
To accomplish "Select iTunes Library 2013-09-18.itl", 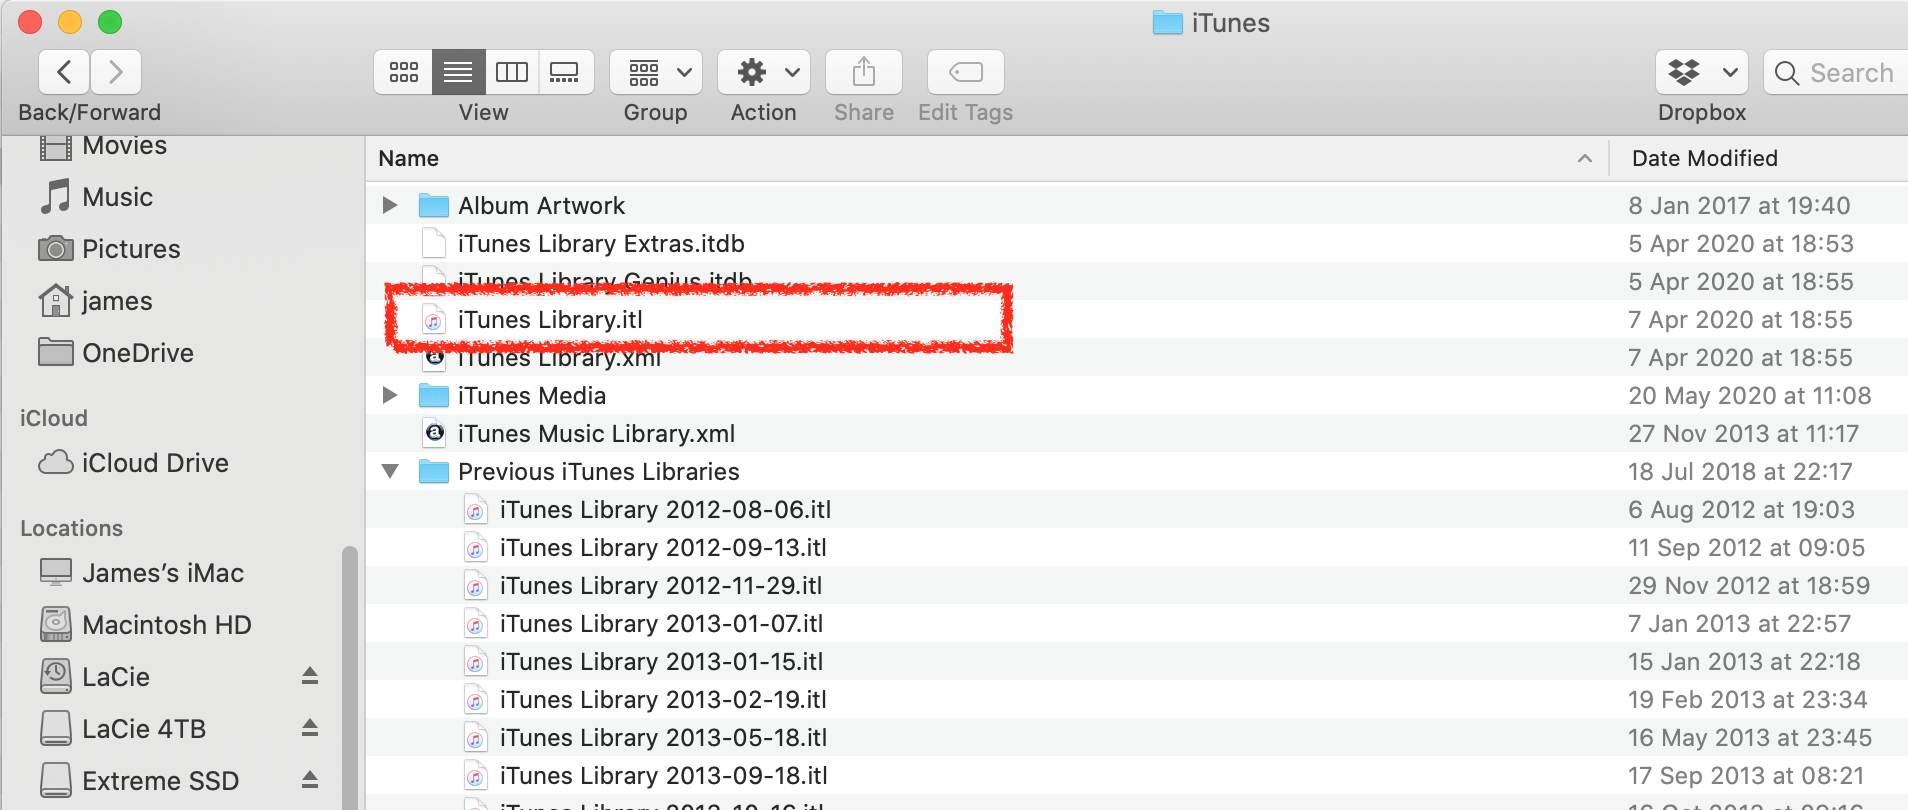I will click(x=663, y=775).
